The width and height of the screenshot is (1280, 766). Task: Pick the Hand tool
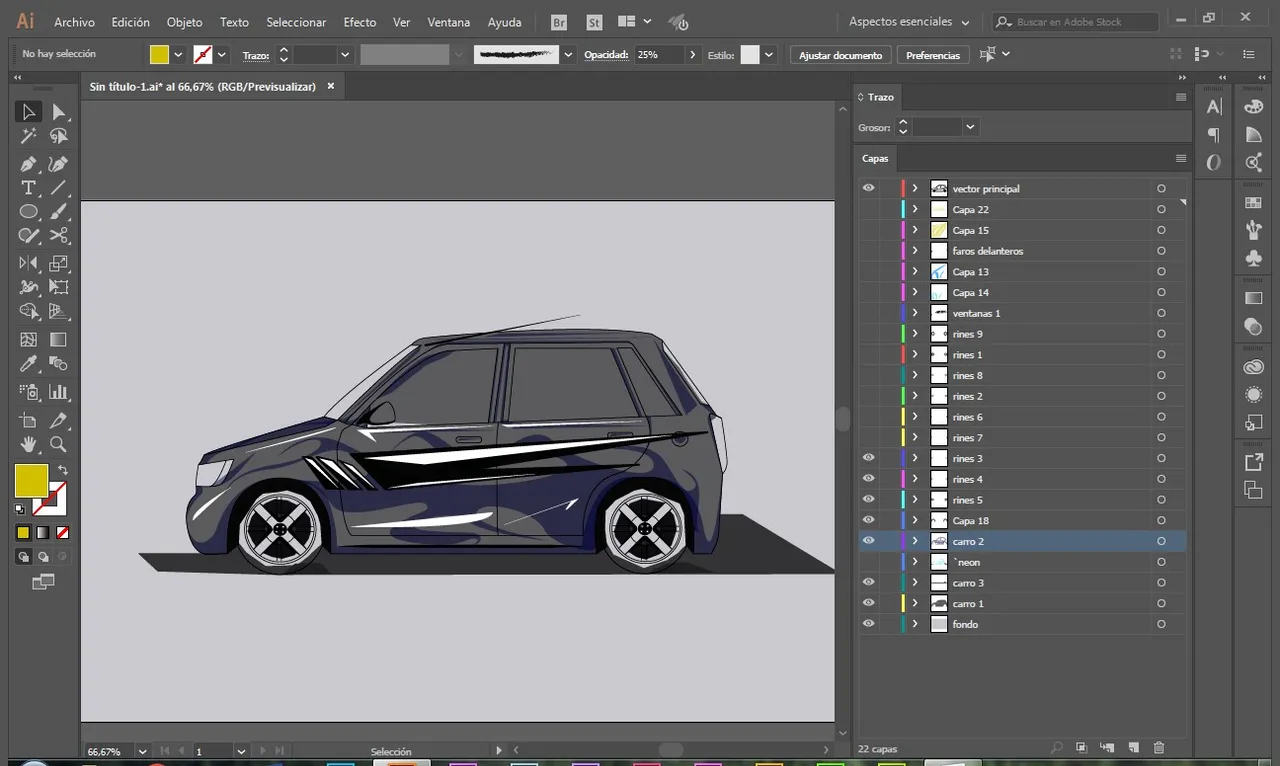[x=28, y=444]
